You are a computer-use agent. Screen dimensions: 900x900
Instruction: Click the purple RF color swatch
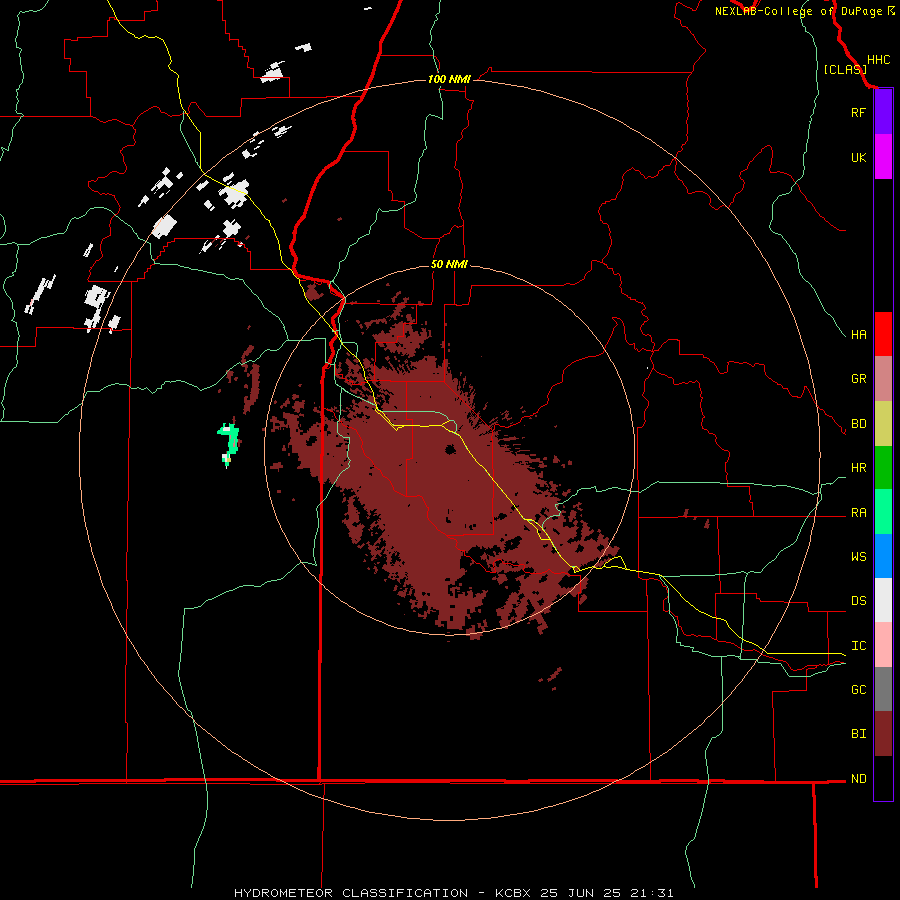click(x=883, y=112)
